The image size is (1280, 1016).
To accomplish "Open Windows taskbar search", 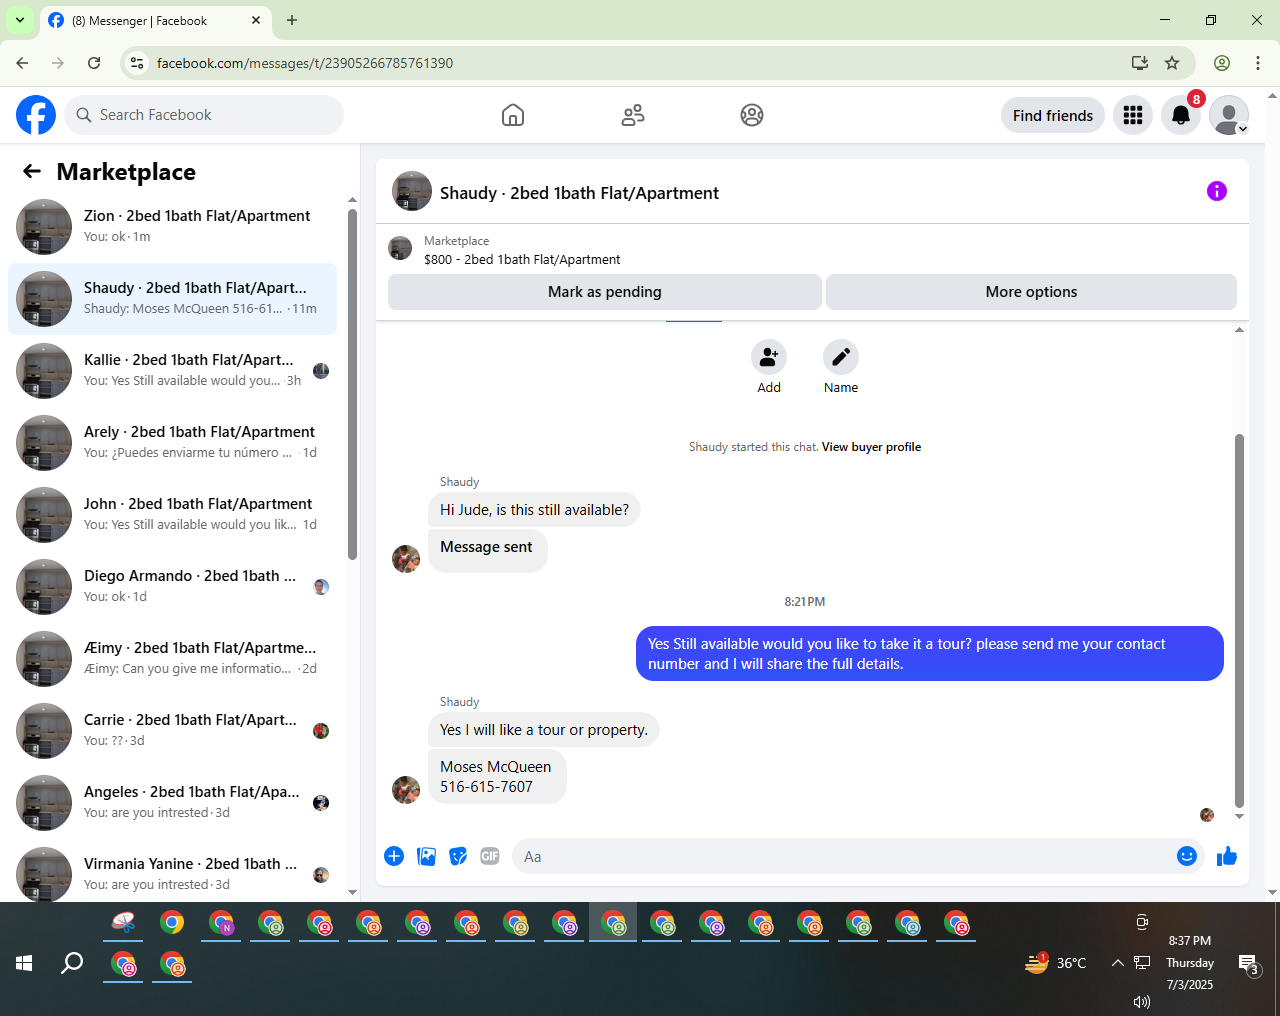I will [72, 963].
